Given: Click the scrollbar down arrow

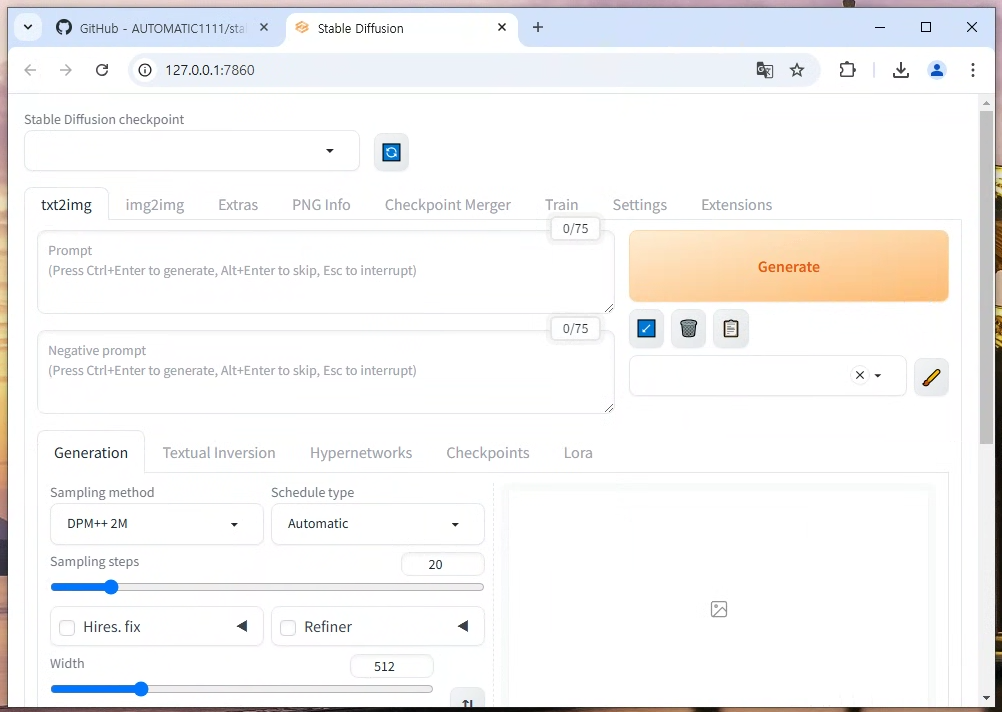Looking at the screenshot, I should [986, 698].
